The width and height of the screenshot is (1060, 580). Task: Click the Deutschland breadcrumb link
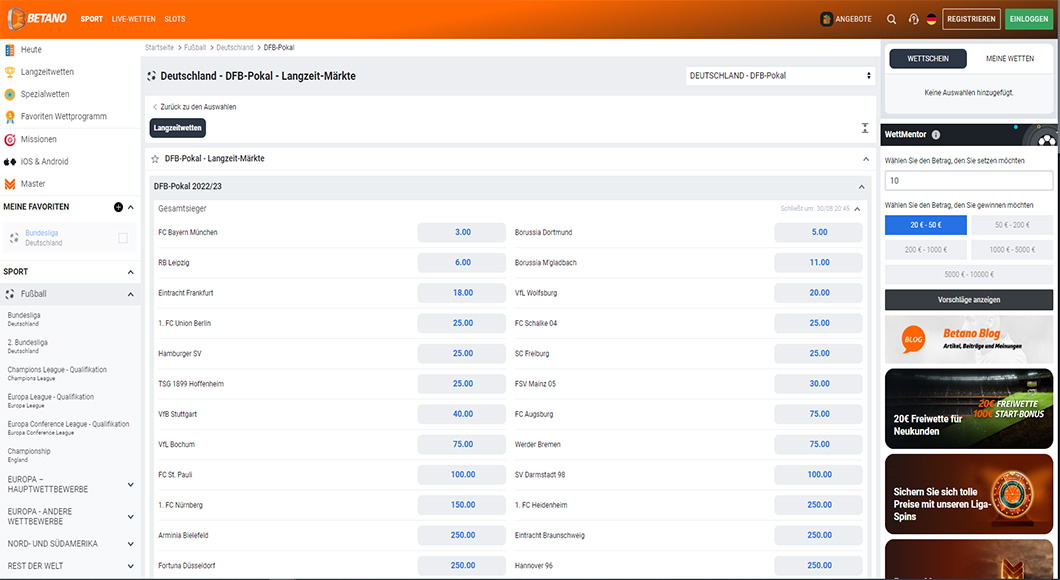click(x=235, y=47)
